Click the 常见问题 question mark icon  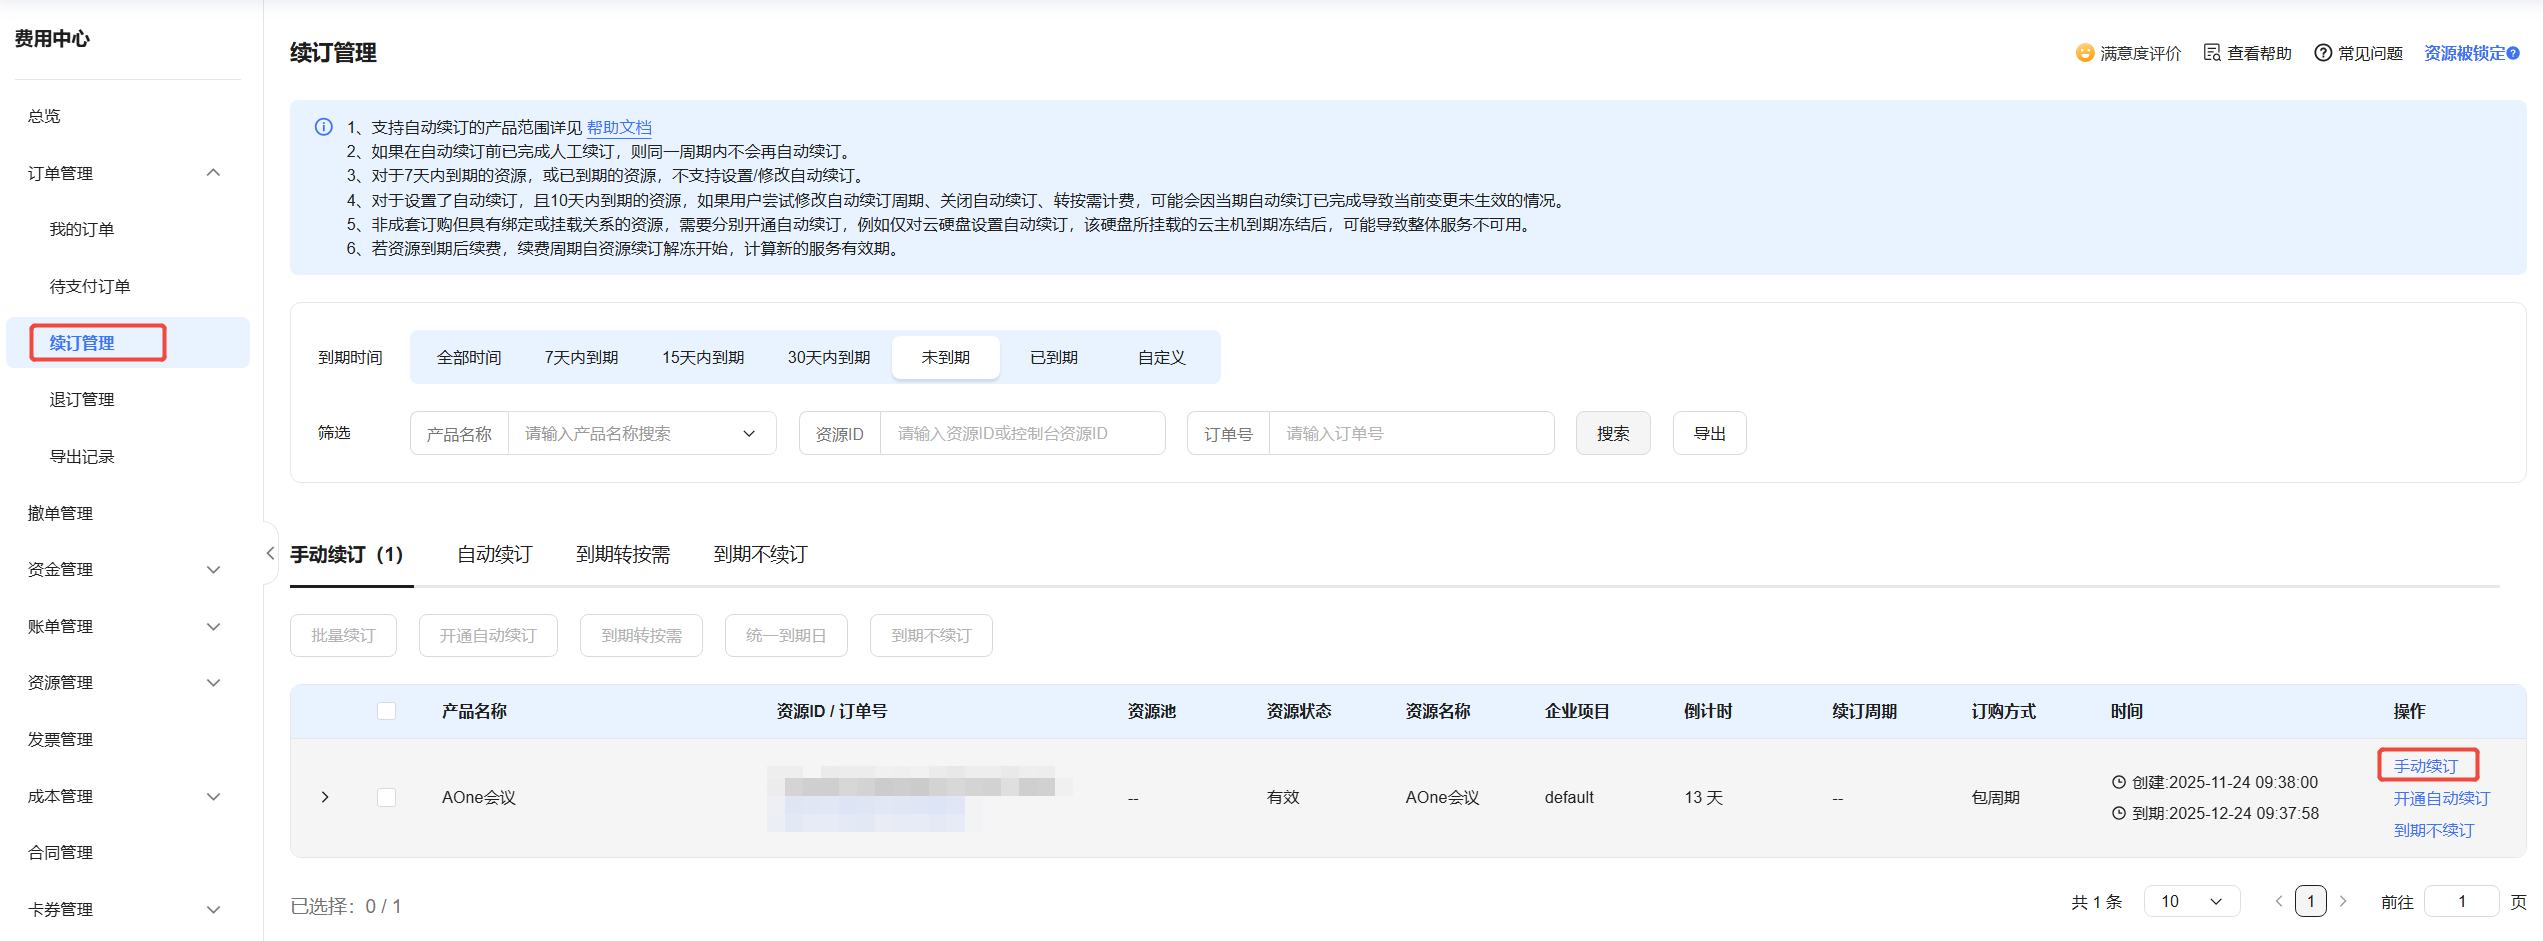tap(2323, 53)
